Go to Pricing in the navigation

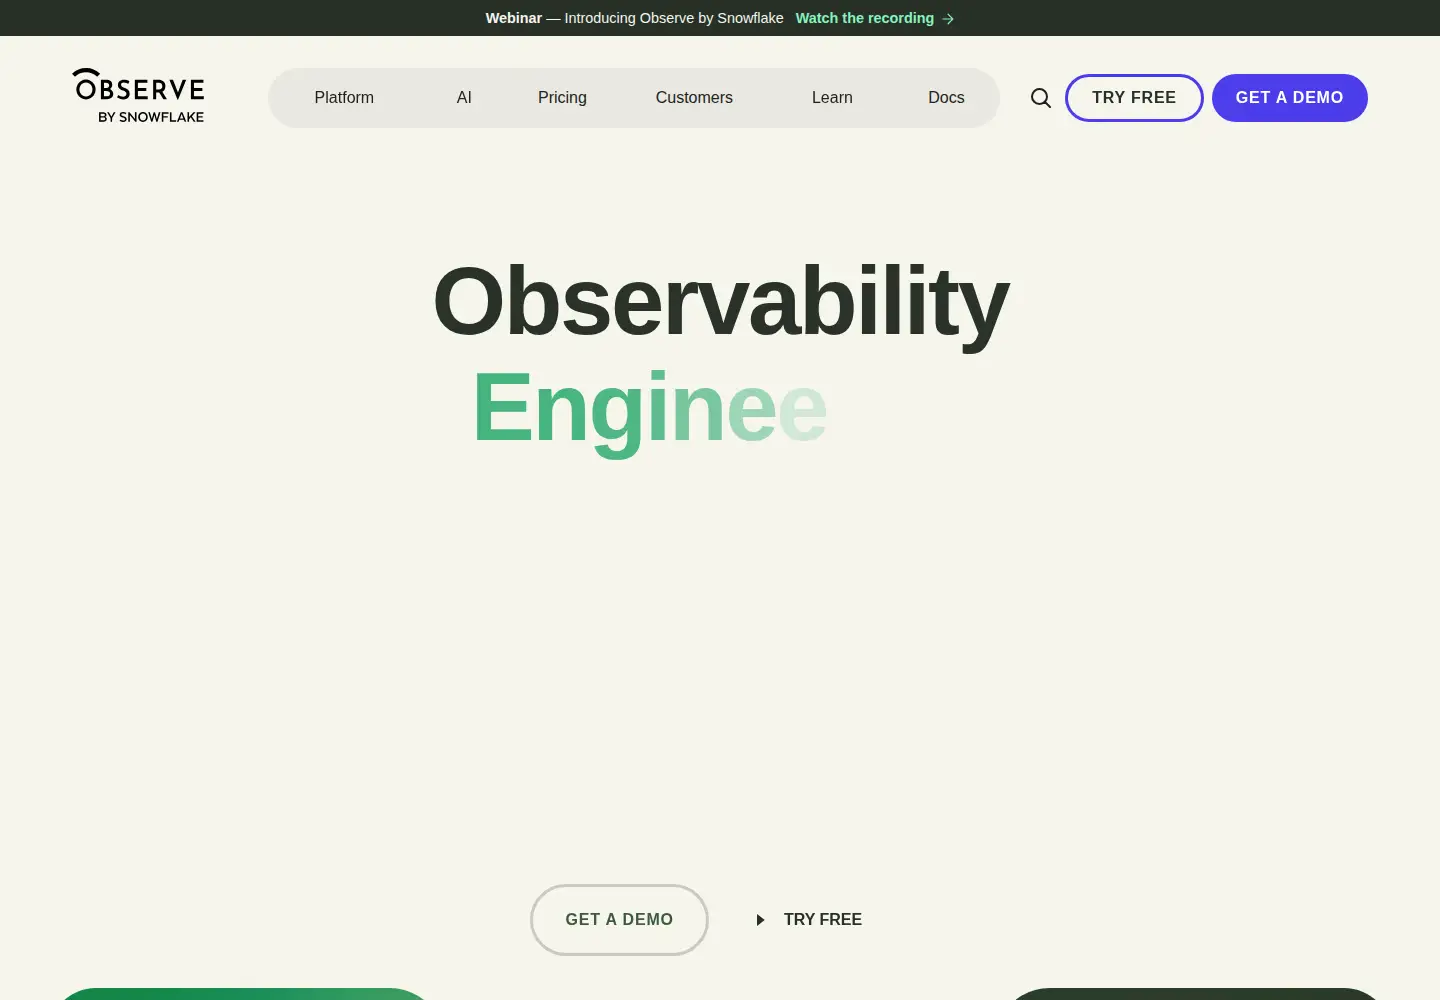point(562,98)
